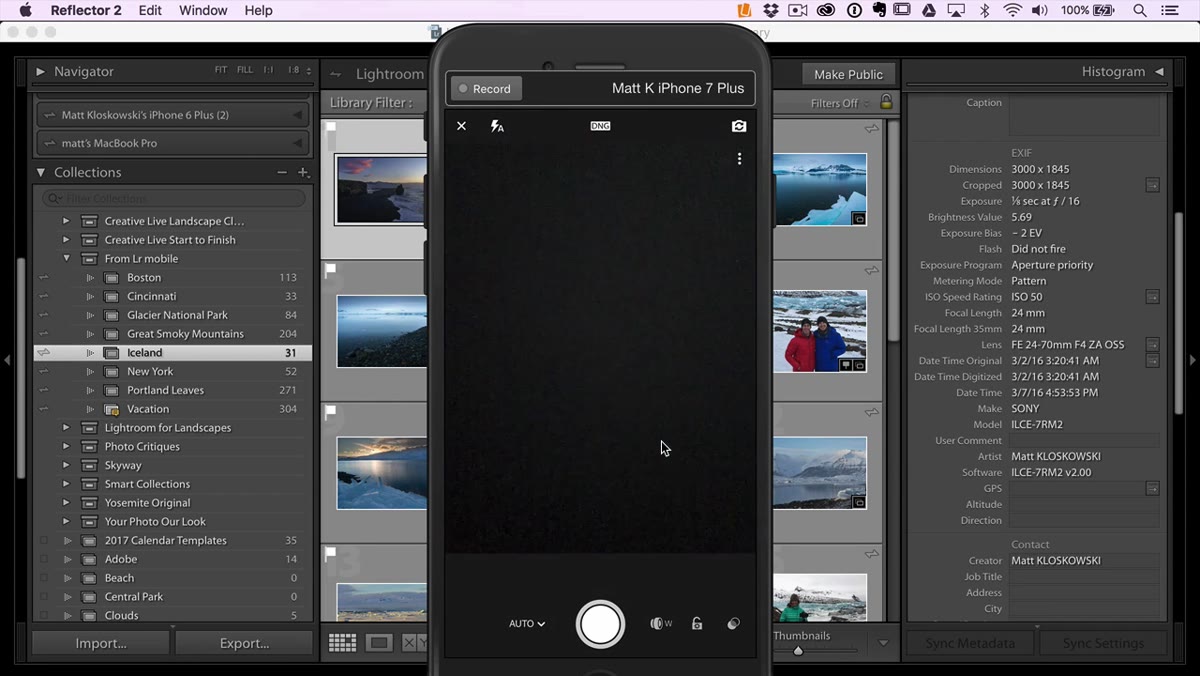Click the Sync Settings button
The image size is (1200, 676).
coord(1103,643)
